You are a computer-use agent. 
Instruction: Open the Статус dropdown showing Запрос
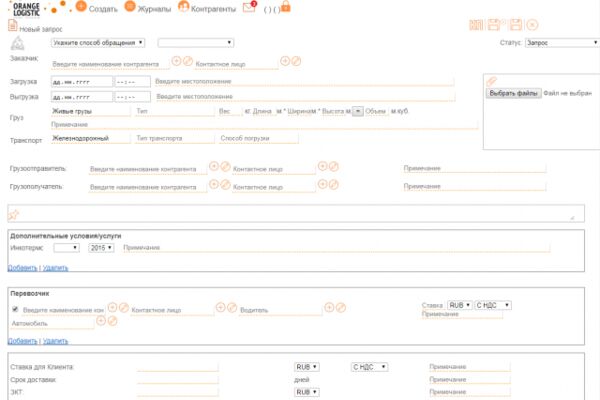click(x=562, y=42)
